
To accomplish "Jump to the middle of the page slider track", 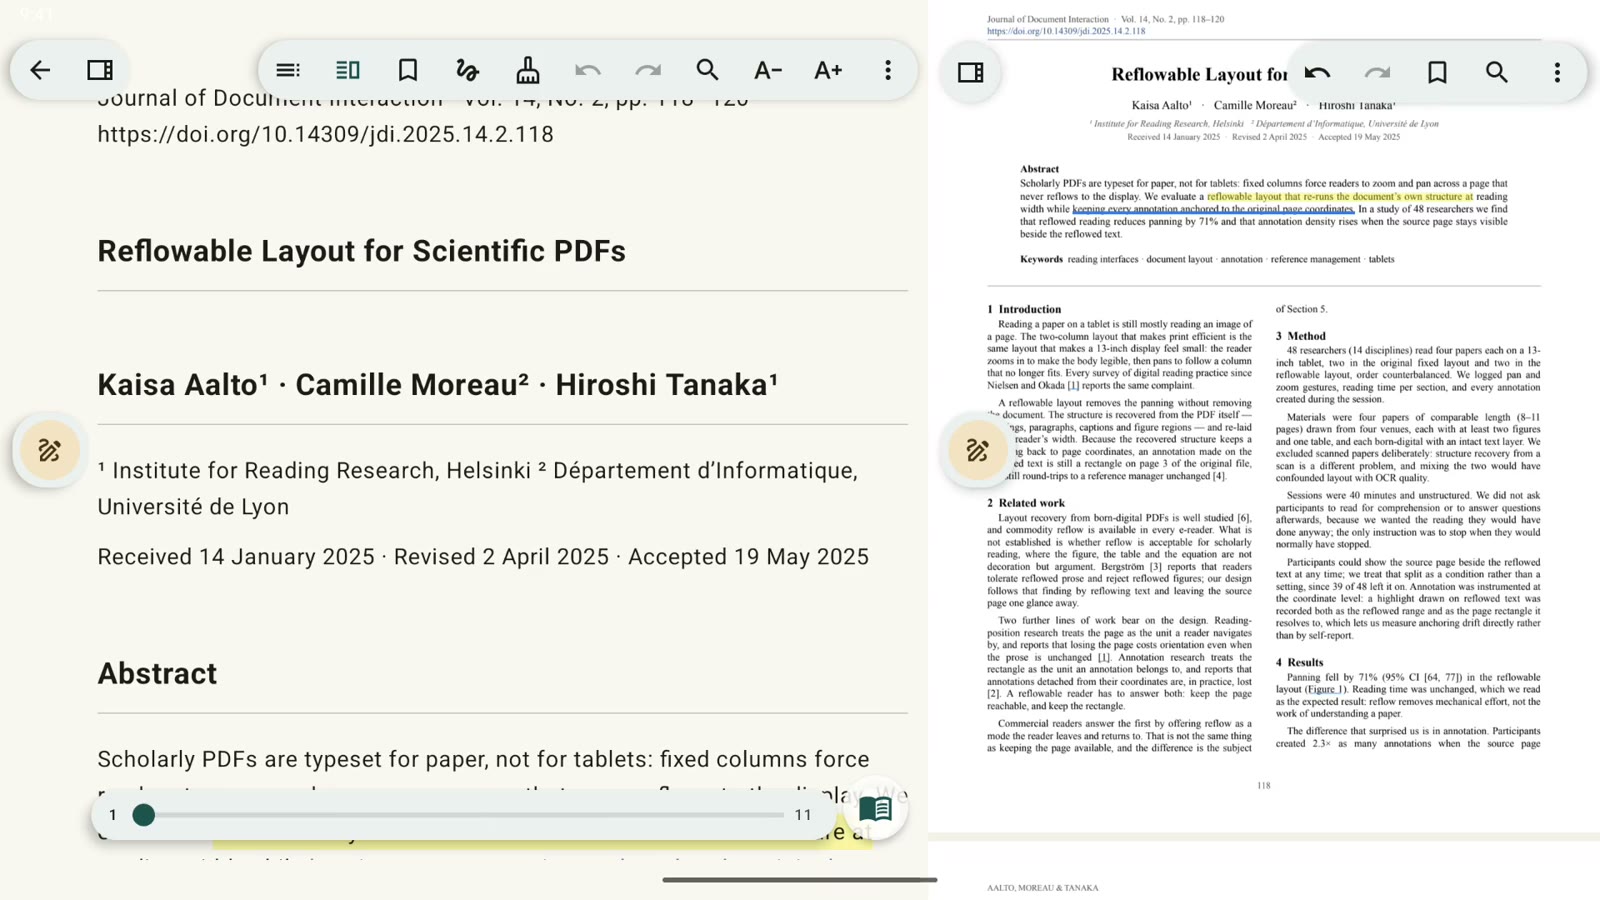I will 464,815.
